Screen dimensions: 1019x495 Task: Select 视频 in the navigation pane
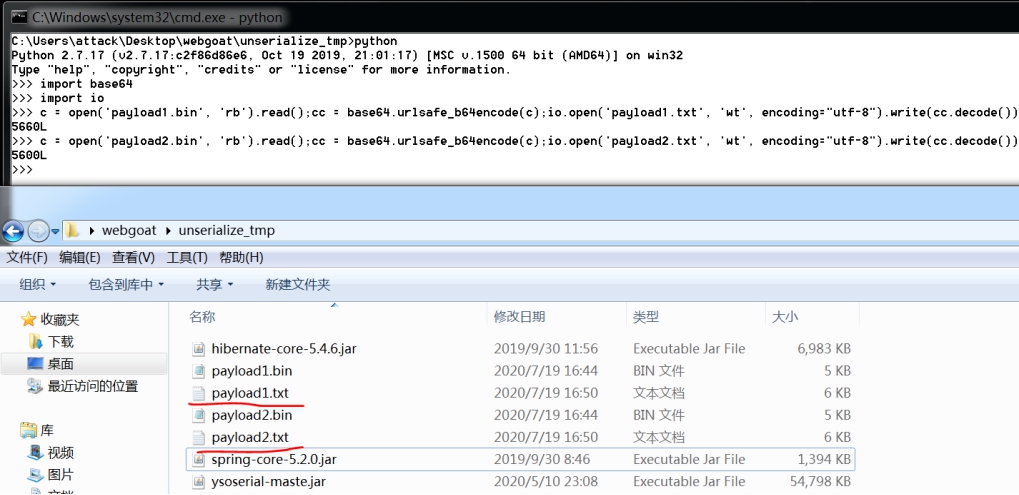[61, 453]
